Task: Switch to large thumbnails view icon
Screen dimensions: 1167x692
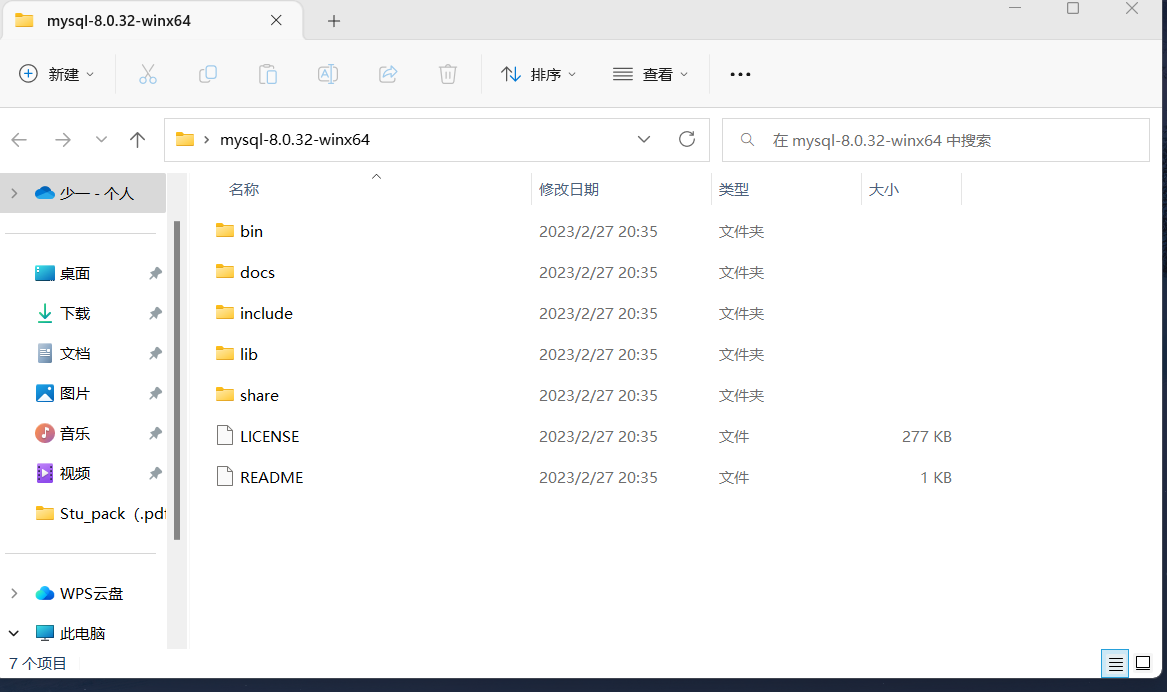Action: [x=1143, y=663]
